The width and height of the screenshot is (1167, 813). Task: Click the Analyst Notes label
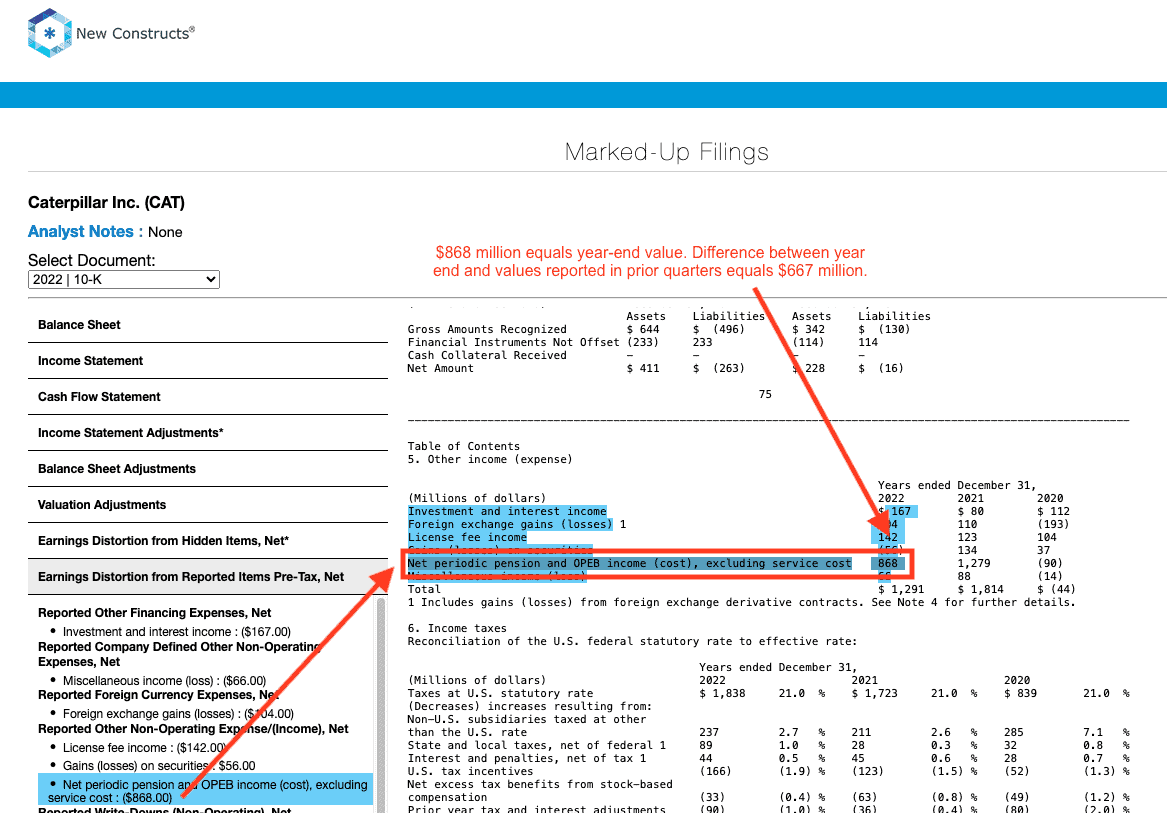[x=86, y=232]
